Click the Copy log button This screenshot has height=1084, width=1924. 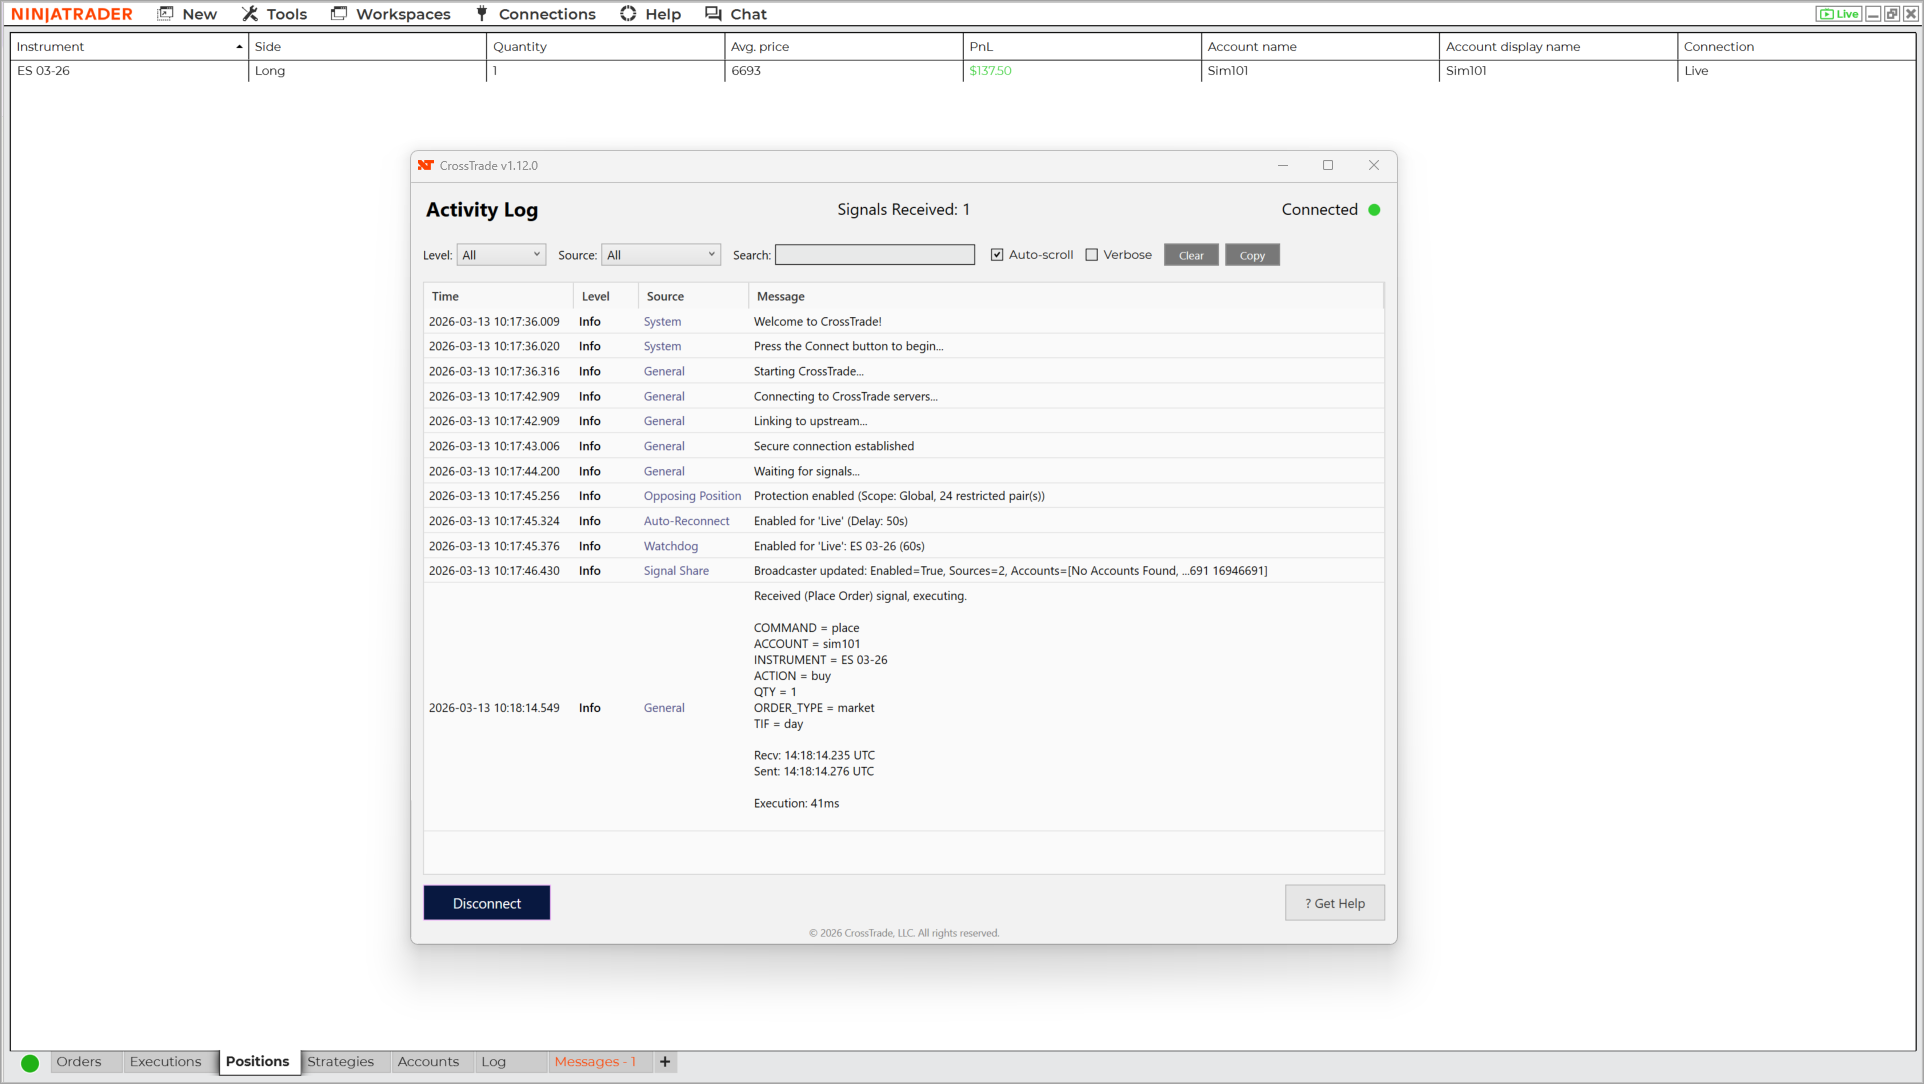1252,256
